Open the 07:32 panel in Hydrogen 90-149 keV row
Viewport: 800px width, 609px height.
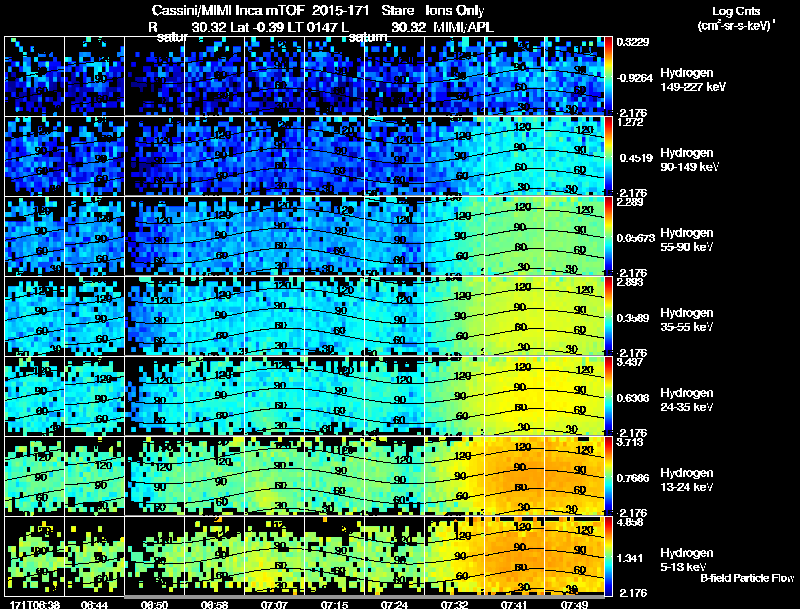click(x=455, y=156)
